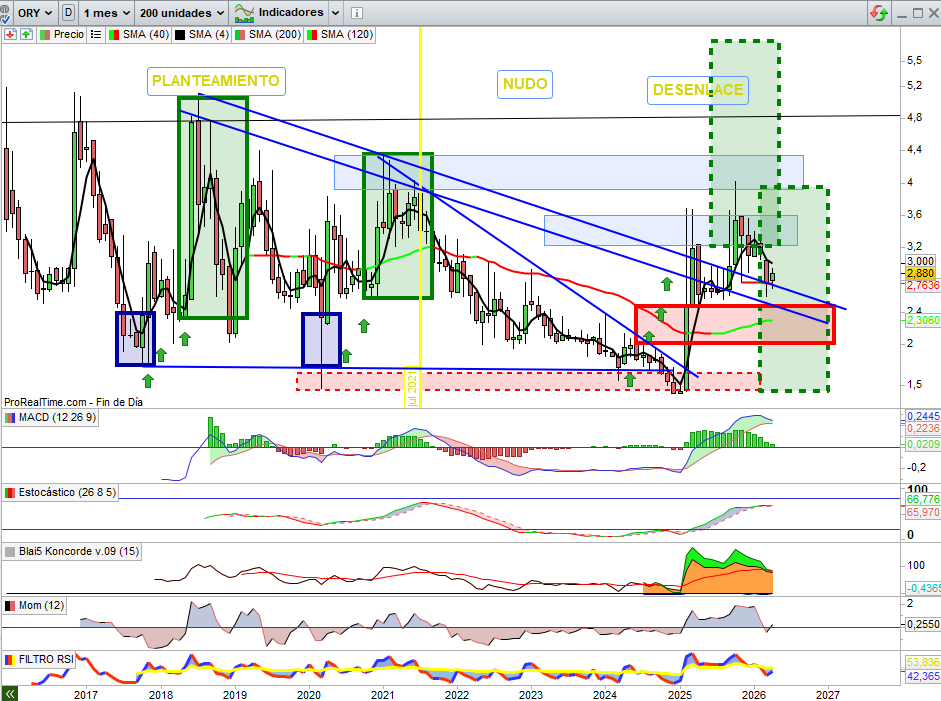The width and height of the screenshot is (941, 701).
Task: Click the MACD histogram value 0,0209
Action: click(922, 445)
